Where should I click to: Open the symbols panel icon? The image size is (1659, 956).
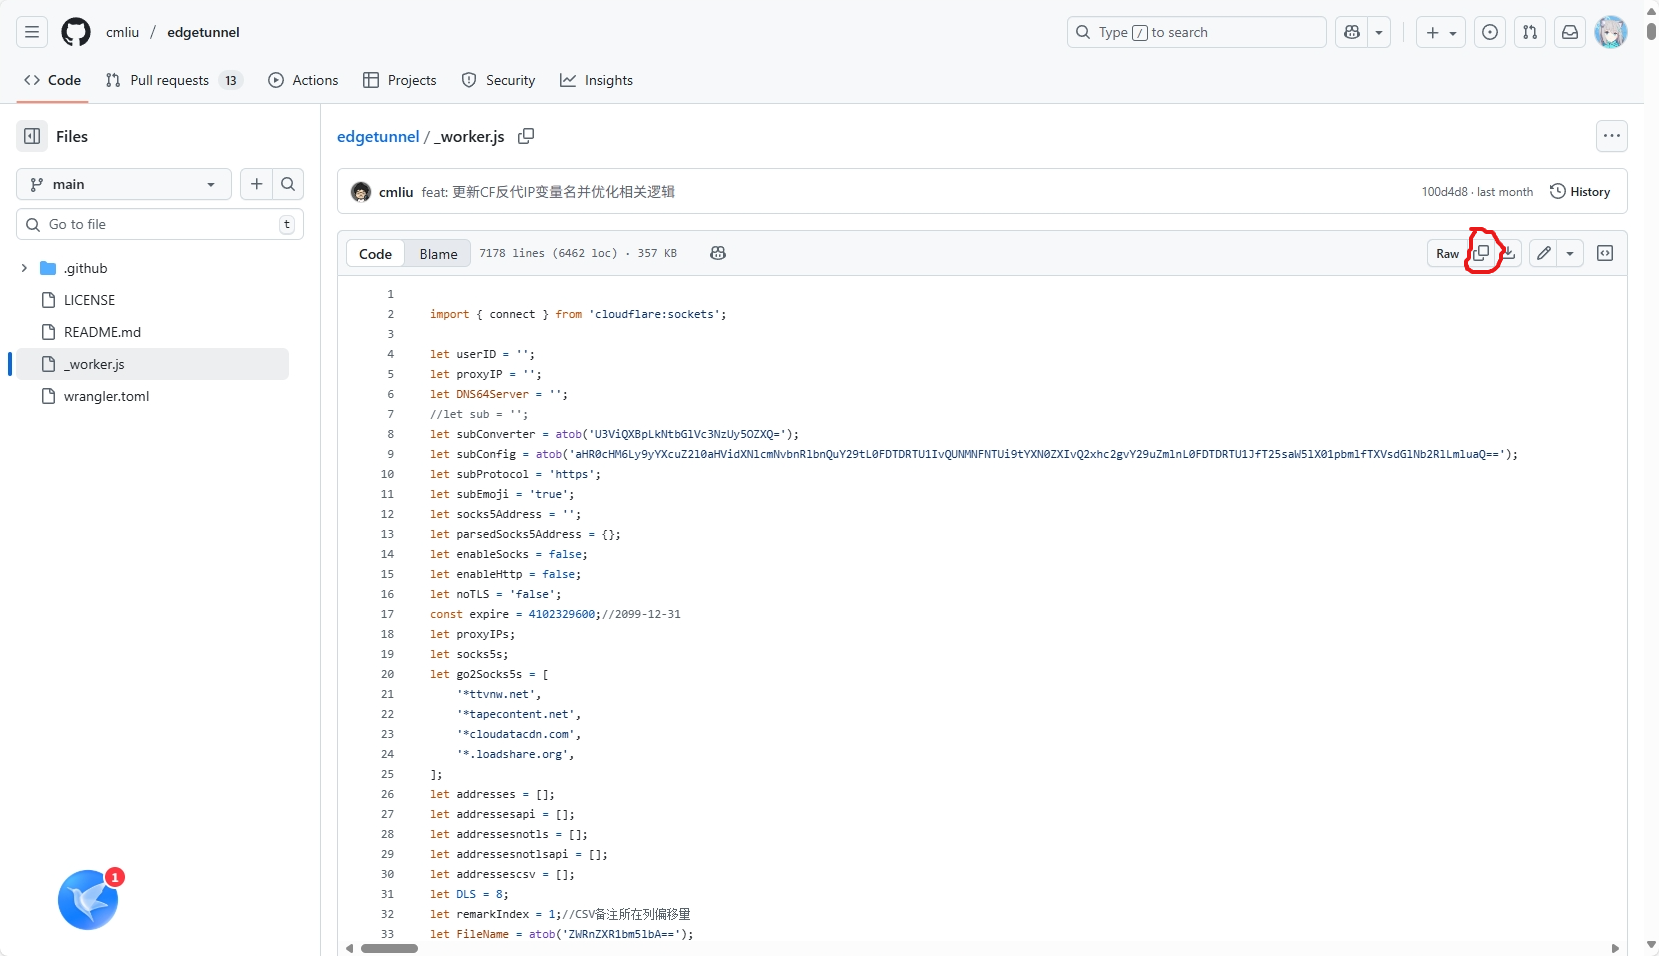pyautogui.click(x=1605, y=253)
